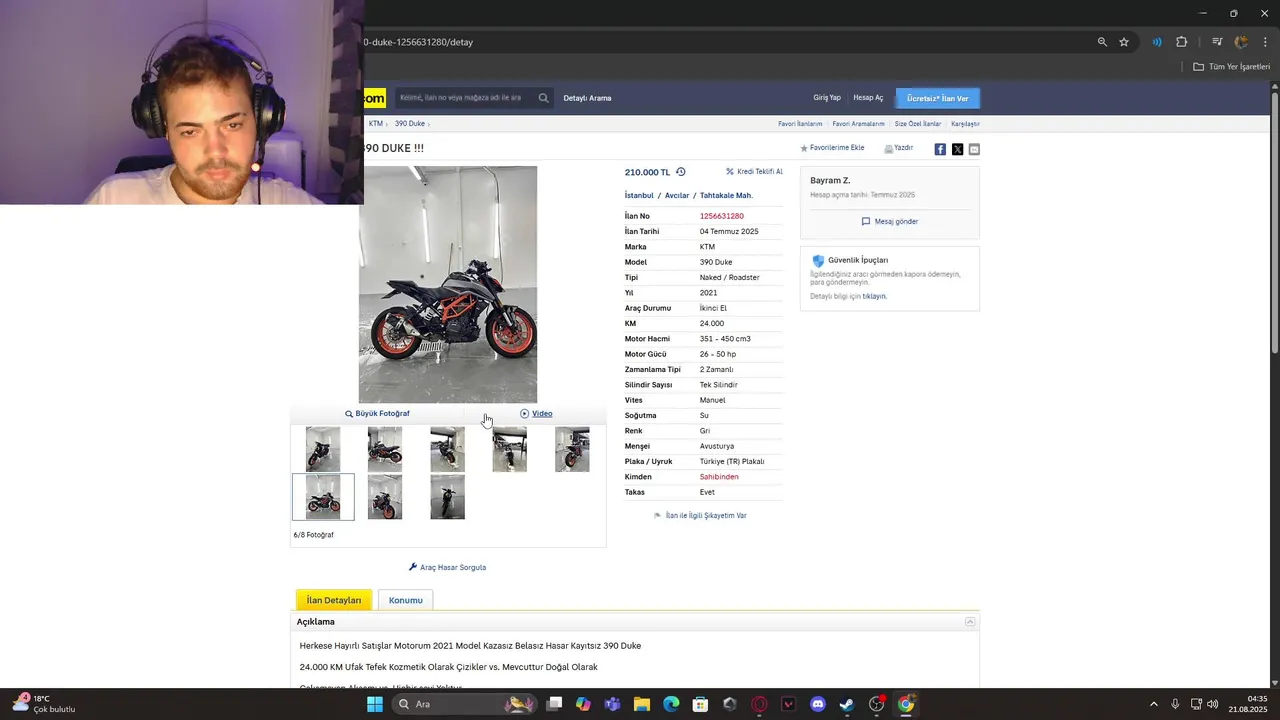
Task: Open Opera GX from the taskbar
Action: click(x=759, y=704)
